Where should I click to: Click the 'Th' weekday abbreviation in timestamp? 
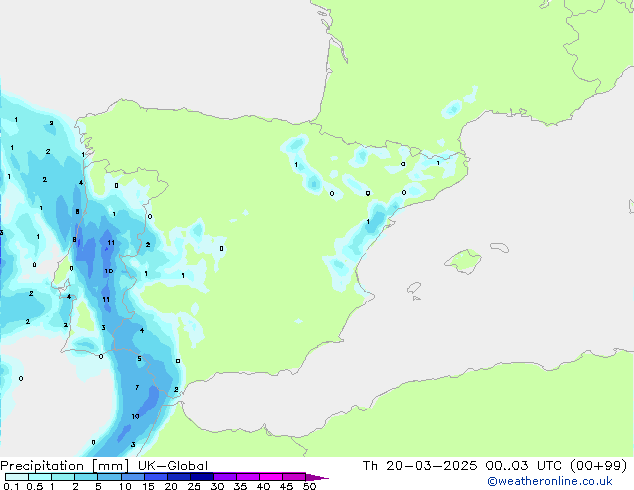pos(370,466)
